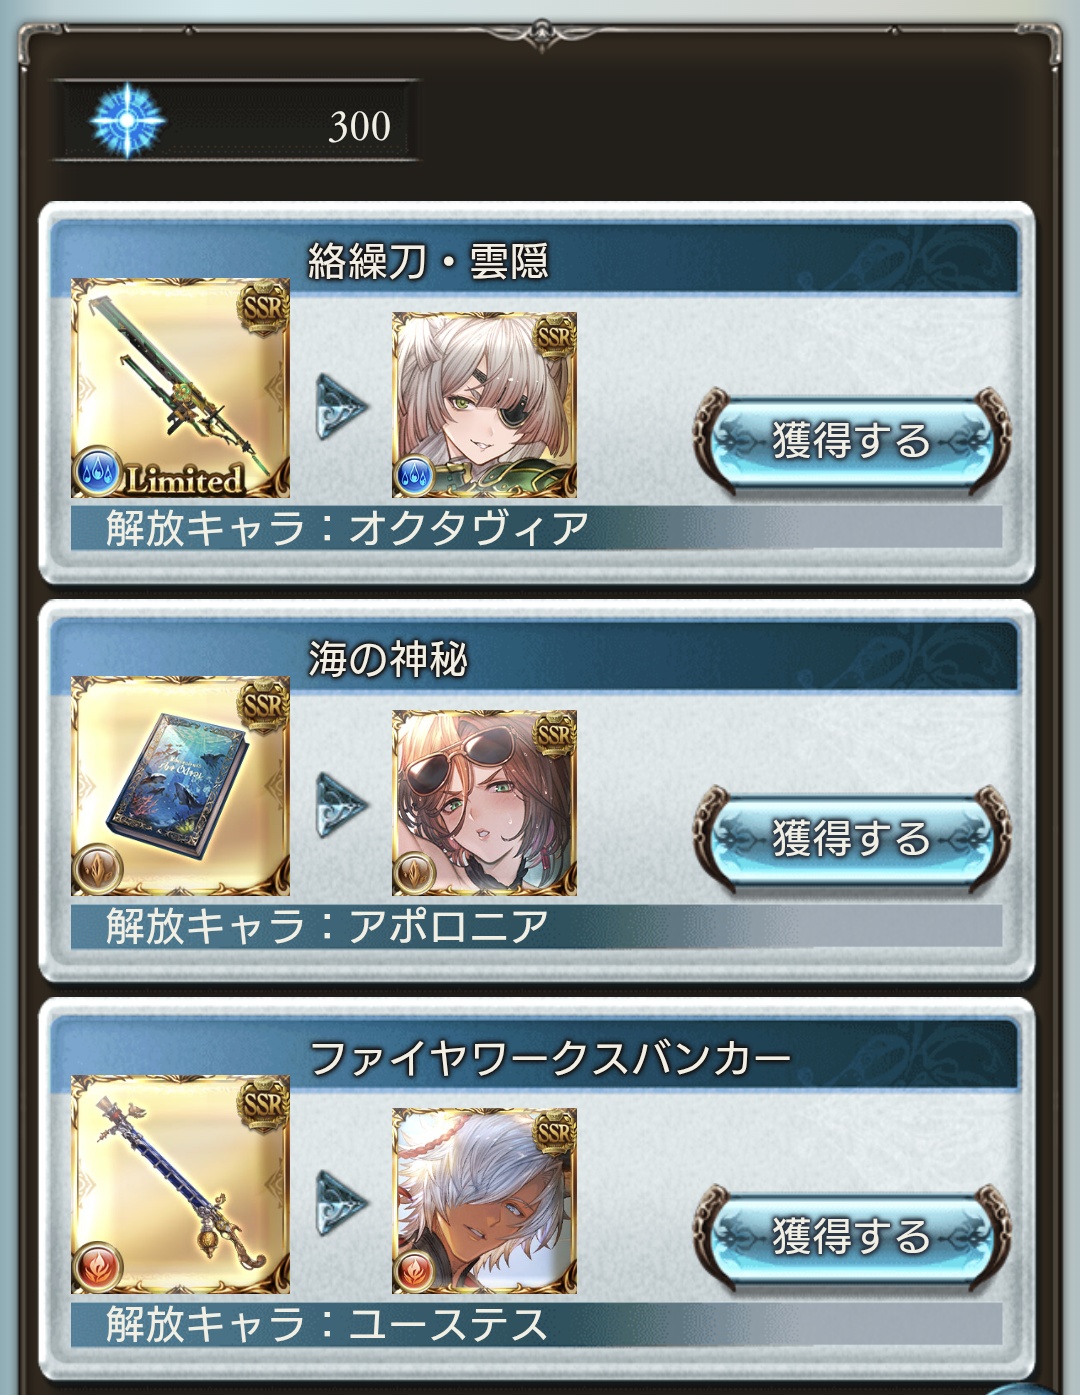This screenshot has height=1395, width=1080.
Task: Tap the blue sparks crystal icon
Action: [x=127, y=121]
